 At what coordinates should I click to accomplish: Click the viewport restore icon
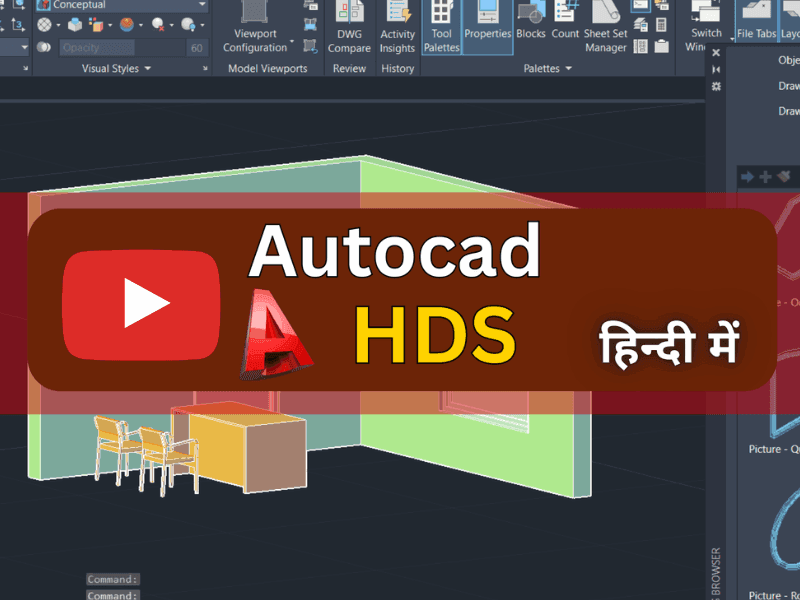(x=310, y=46)
